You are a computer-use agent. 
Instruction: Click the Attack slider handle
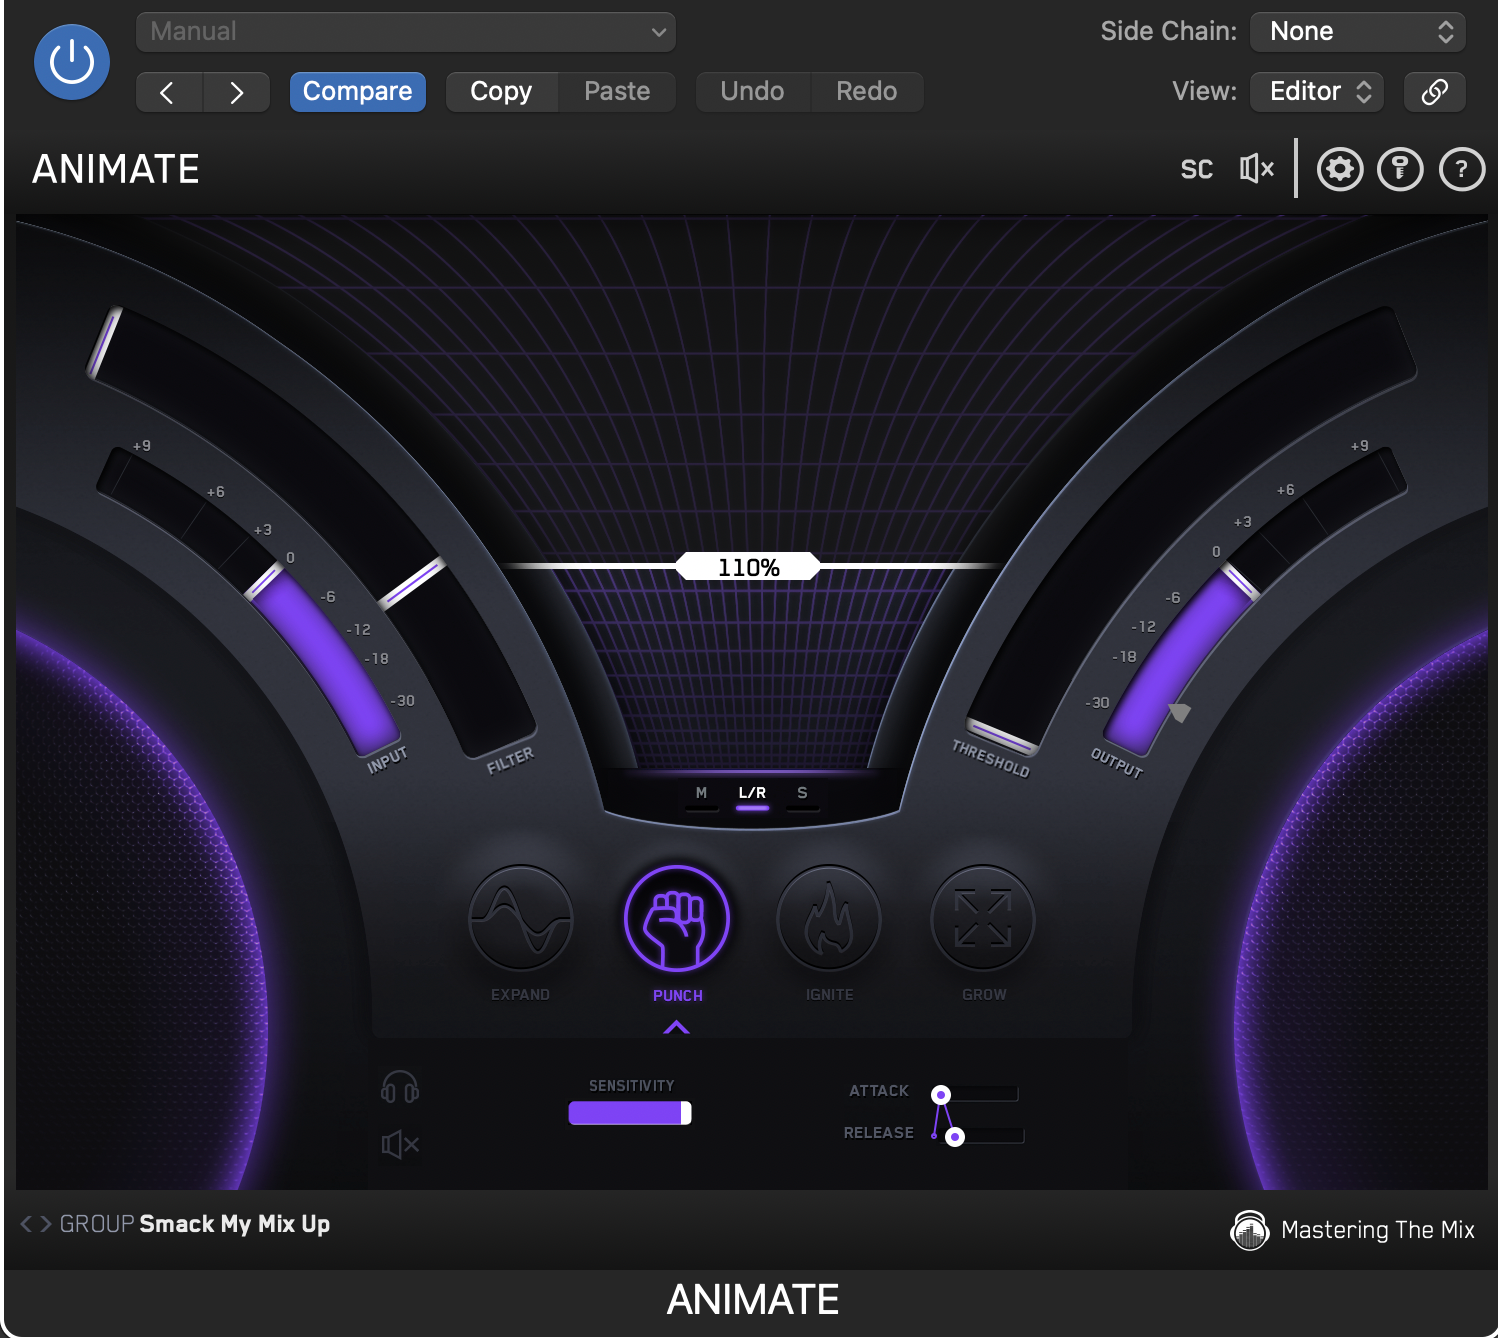point(941,1095)
